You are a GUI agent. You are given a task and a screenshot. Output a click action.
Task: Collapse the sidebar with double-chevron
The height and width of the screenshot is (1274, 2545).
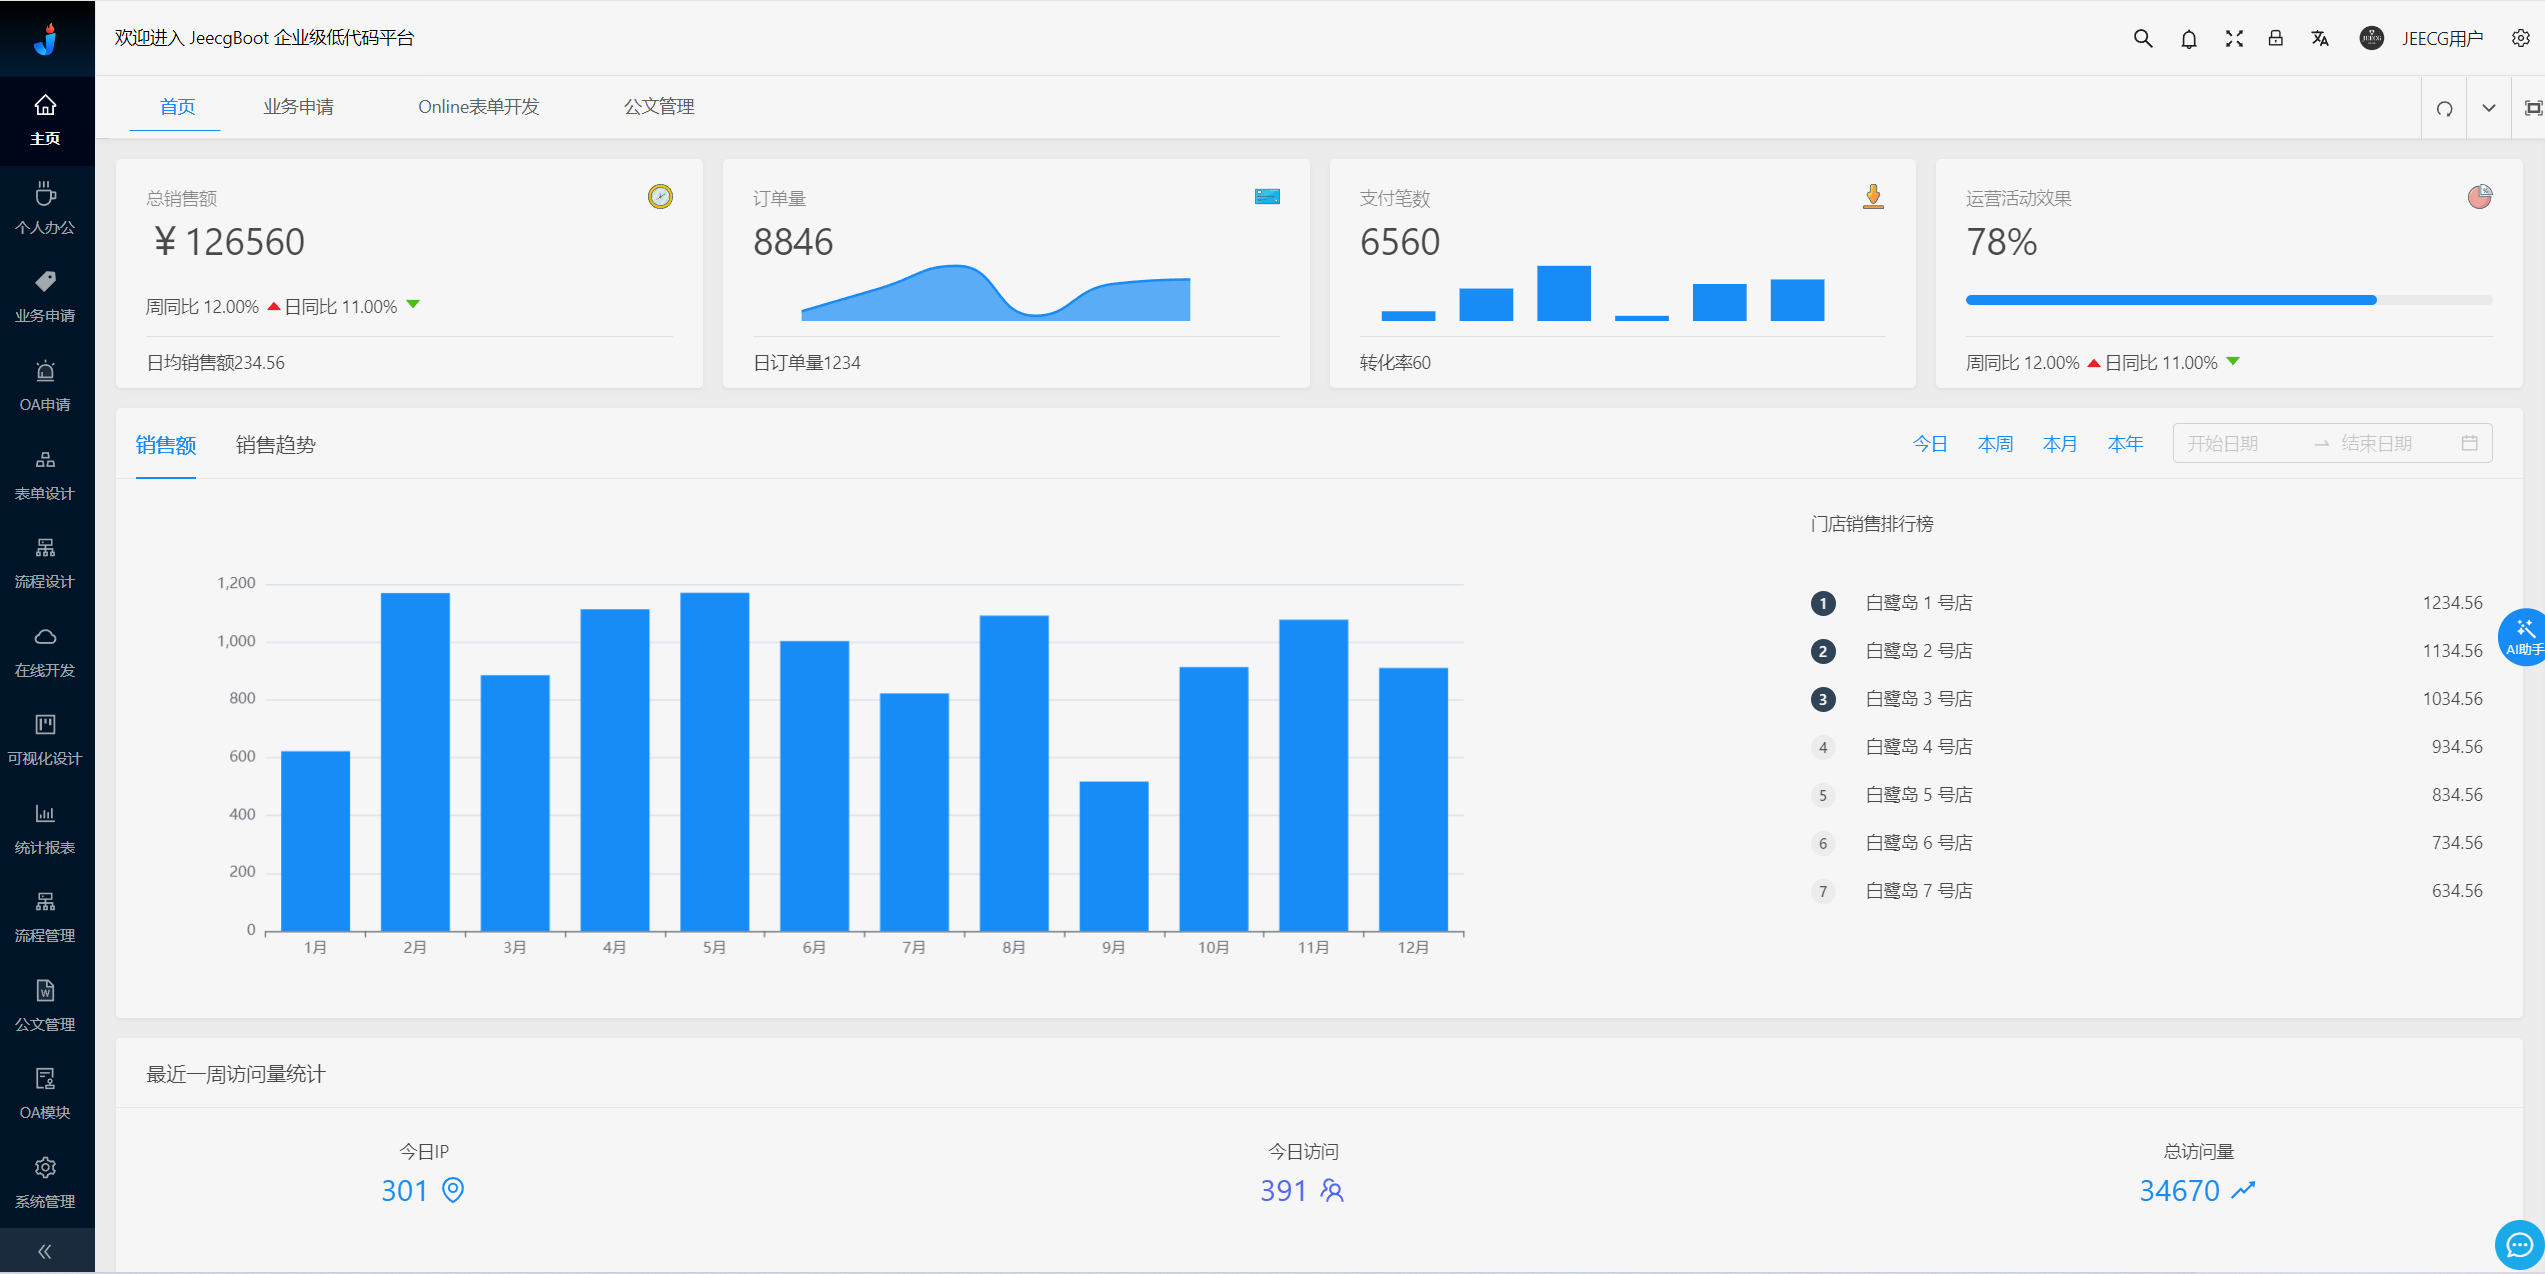(45, 1251)
